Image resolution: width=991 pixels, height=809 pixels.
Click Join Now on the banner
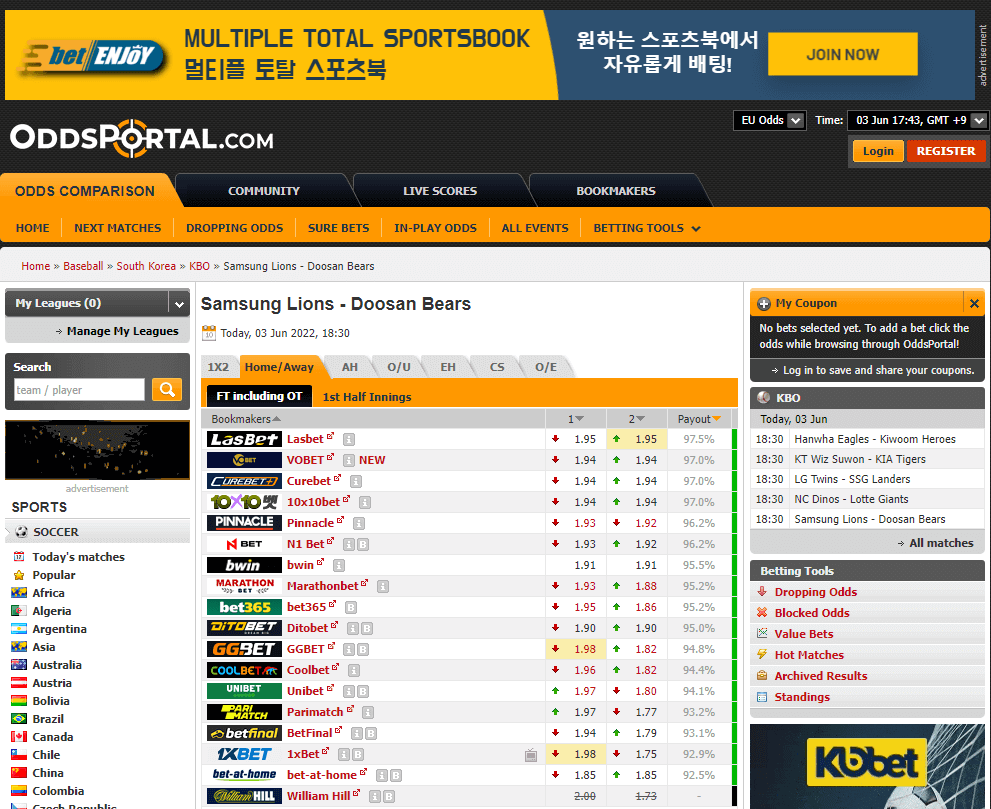[x=842, y=54]
